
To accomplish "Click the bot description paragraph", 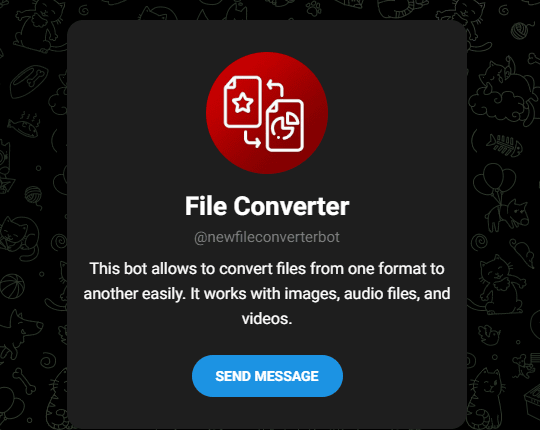I will point(267,294).
